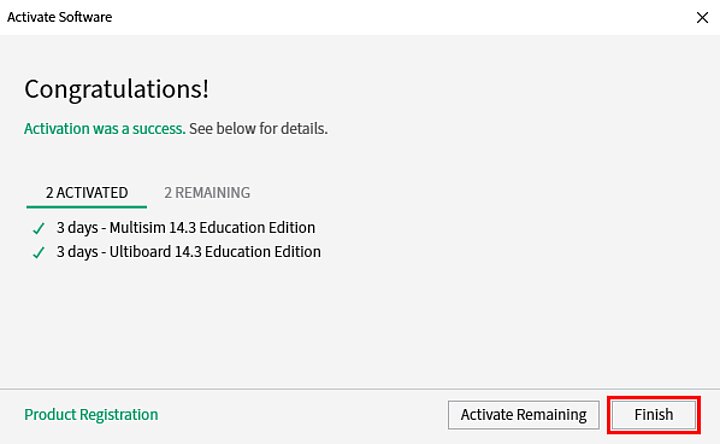Click the green underline below 2 ACTIVATED

point(87,207)
